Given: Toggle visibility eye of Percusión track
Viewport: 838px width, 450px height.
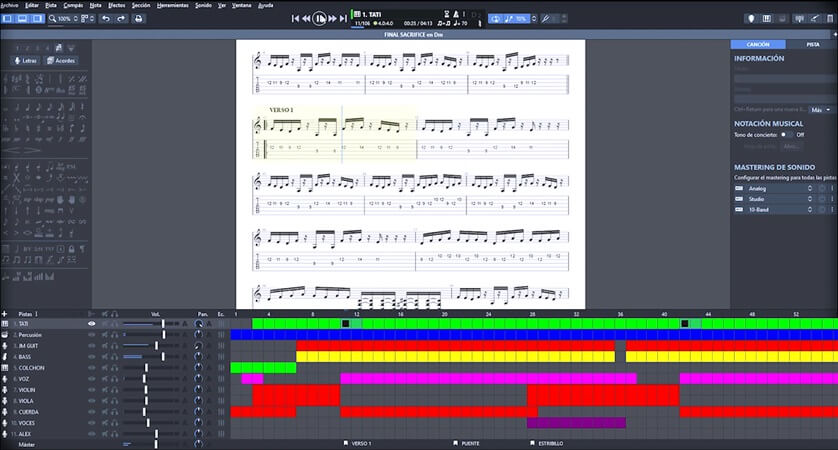Looking at the screenshot, I should (x=91, y=335).
